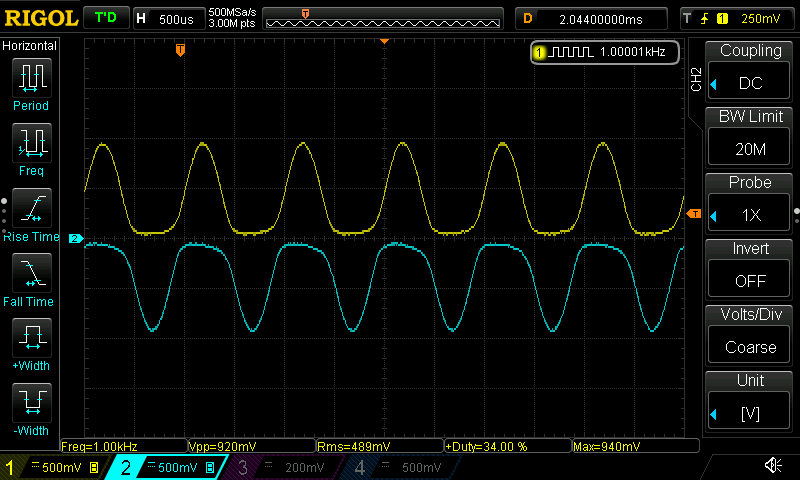Click the rising edge trigger icon
Screen dimensions: 800x480
click(x=704, y=19)
